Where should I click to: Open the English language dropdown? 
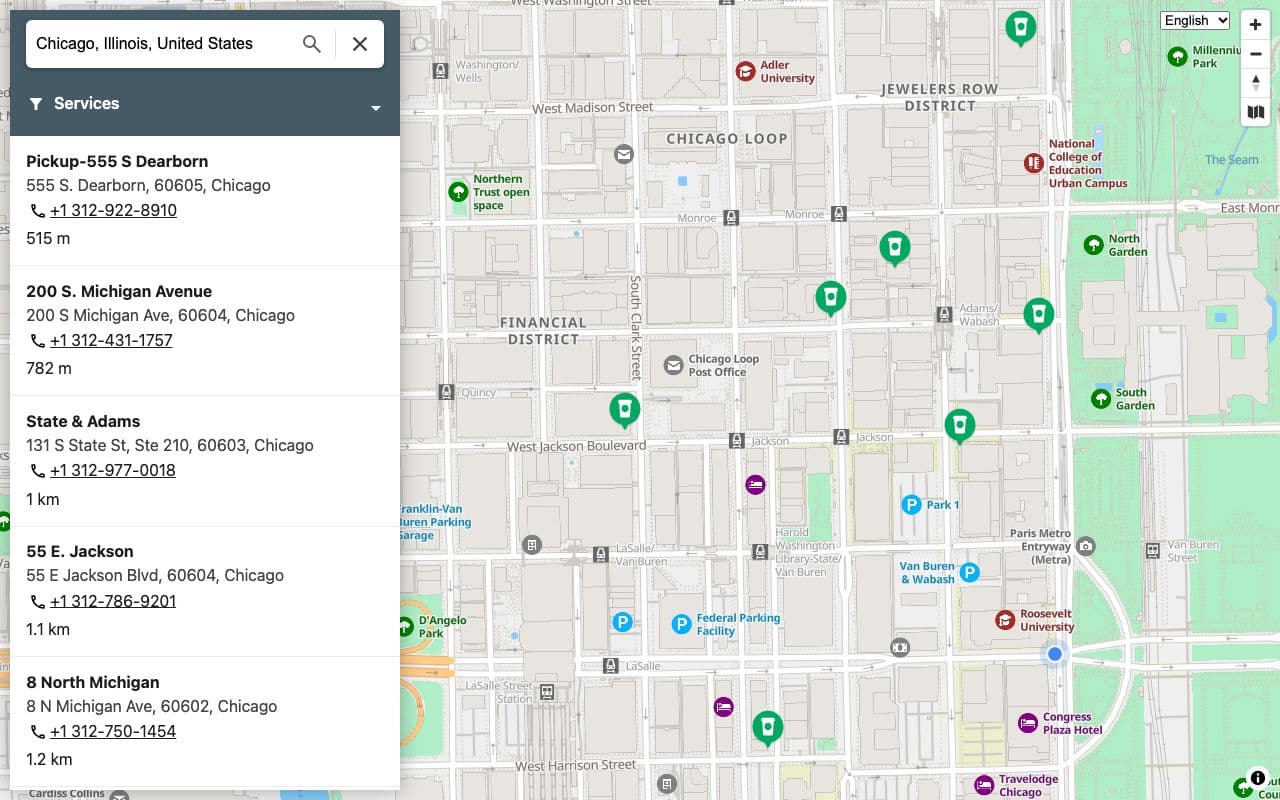coord(1196,20)
